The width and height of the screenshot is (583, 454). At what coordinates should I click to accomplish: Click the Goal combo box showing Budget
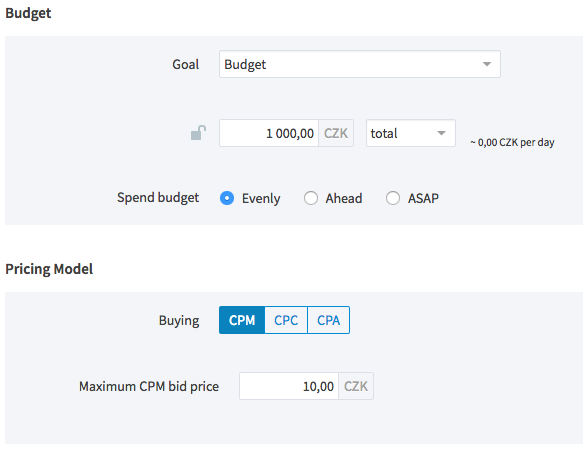pos(360,64)
